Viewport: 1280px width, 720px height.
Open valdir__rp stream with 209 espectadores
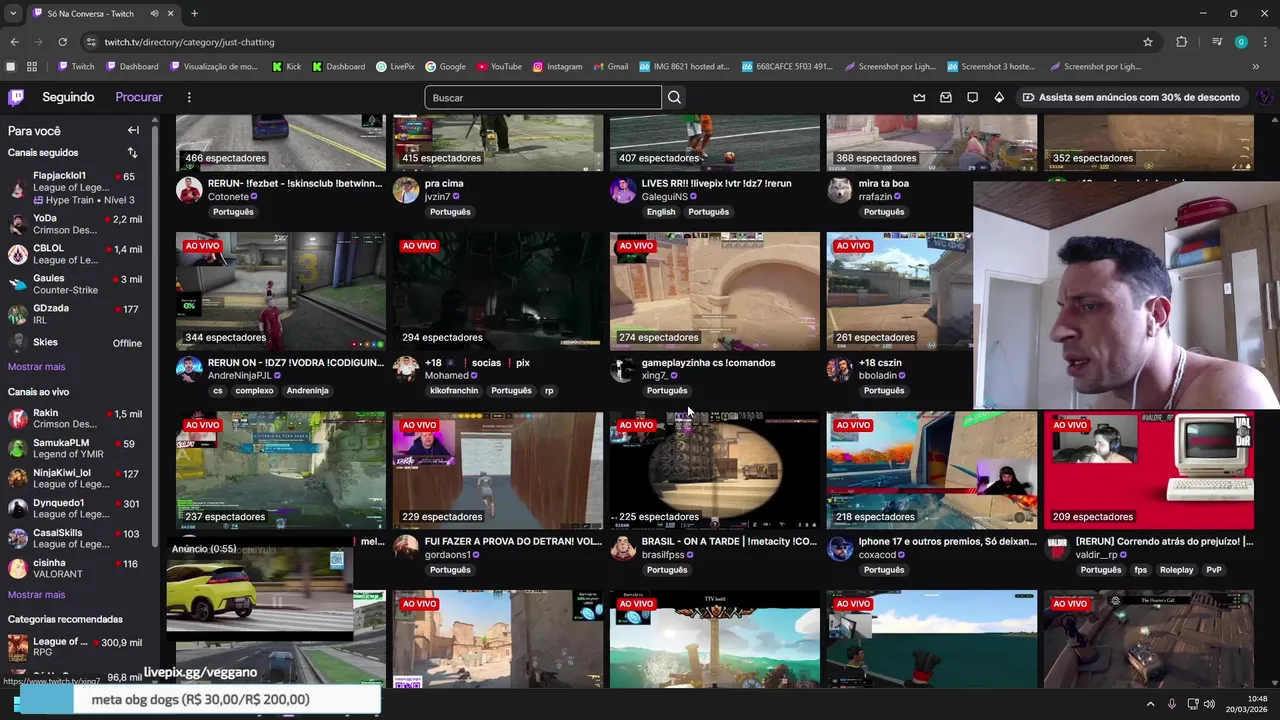1149,470
